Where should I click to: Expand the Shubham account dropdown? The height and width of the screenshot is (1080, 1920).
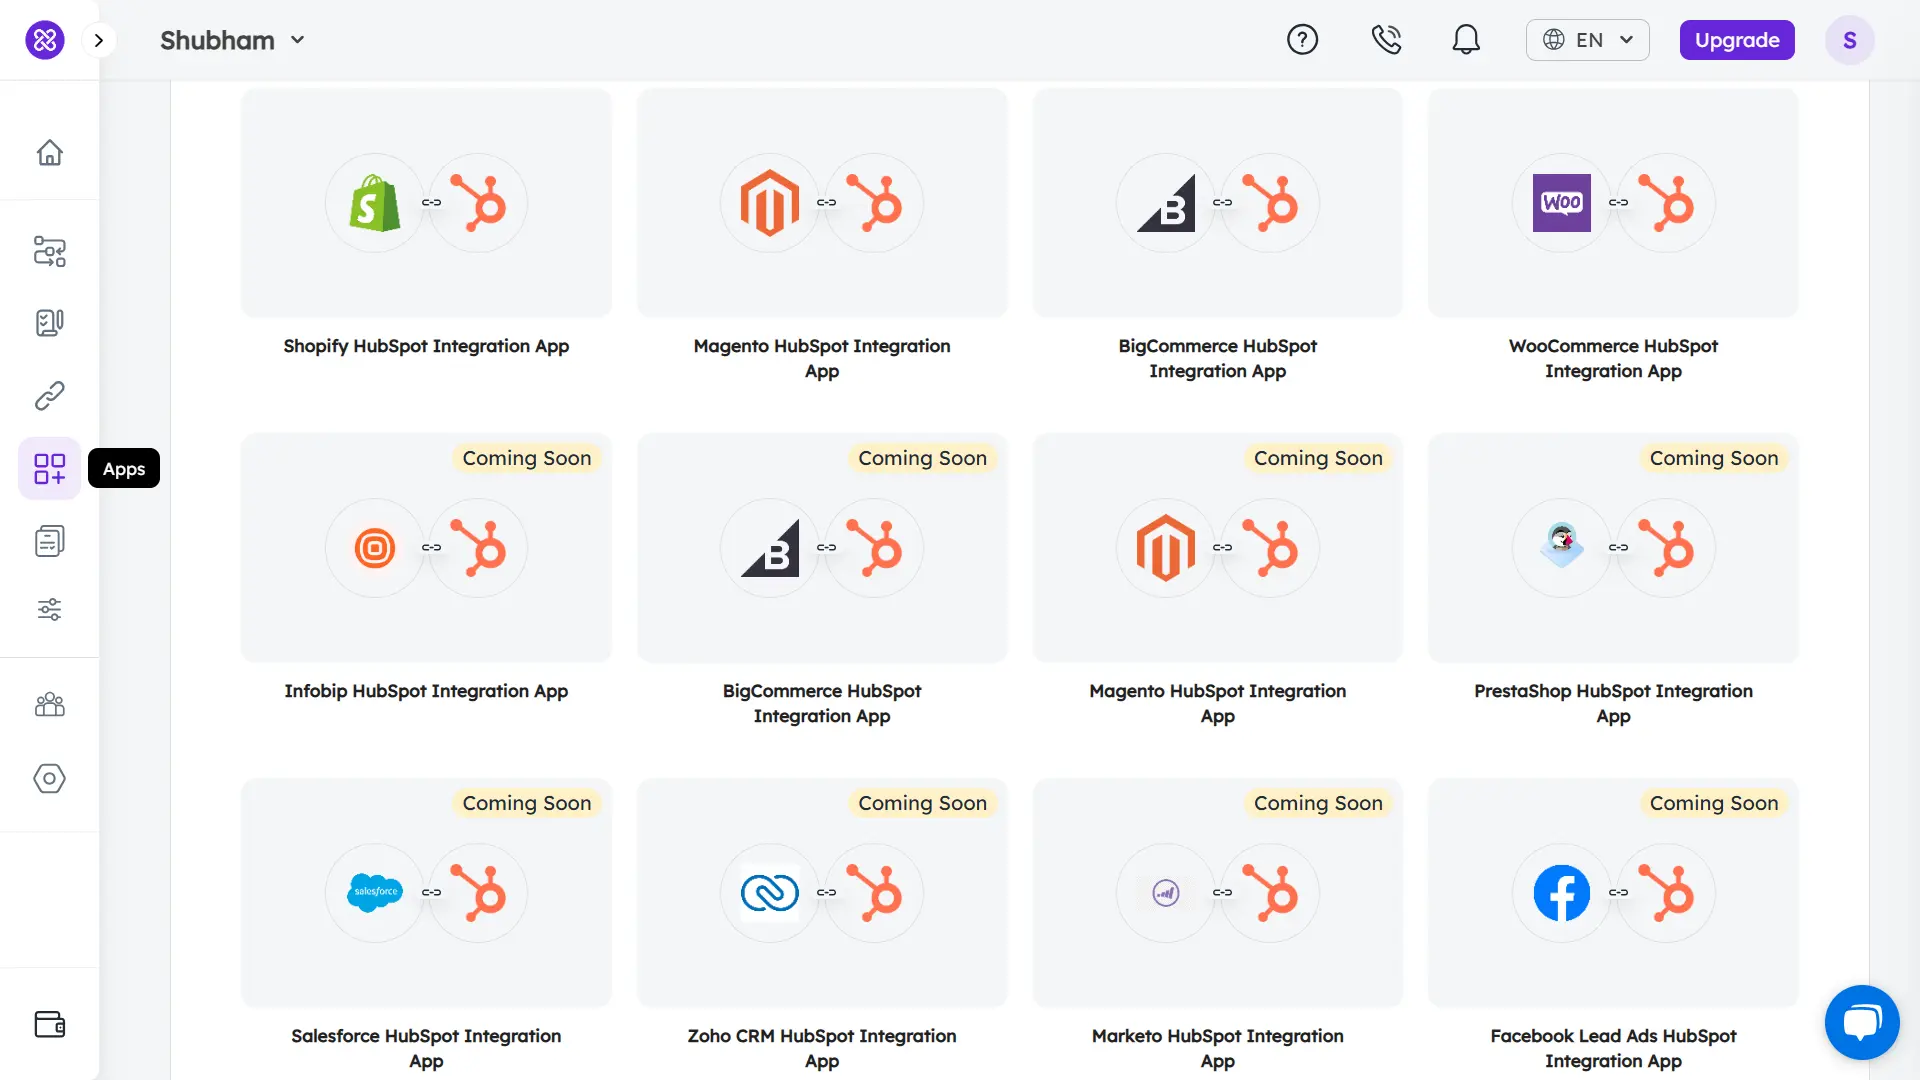click(x=233, y=40)
